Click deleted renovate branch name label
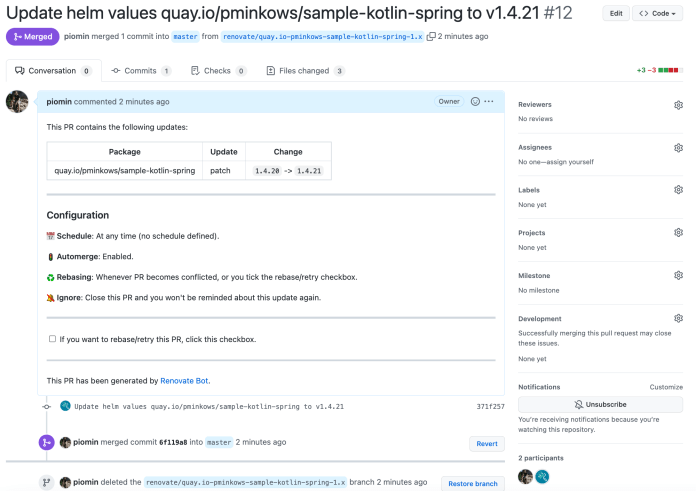Image resolution: width=696 pixels, height=491 pixels. coord(245,482)
